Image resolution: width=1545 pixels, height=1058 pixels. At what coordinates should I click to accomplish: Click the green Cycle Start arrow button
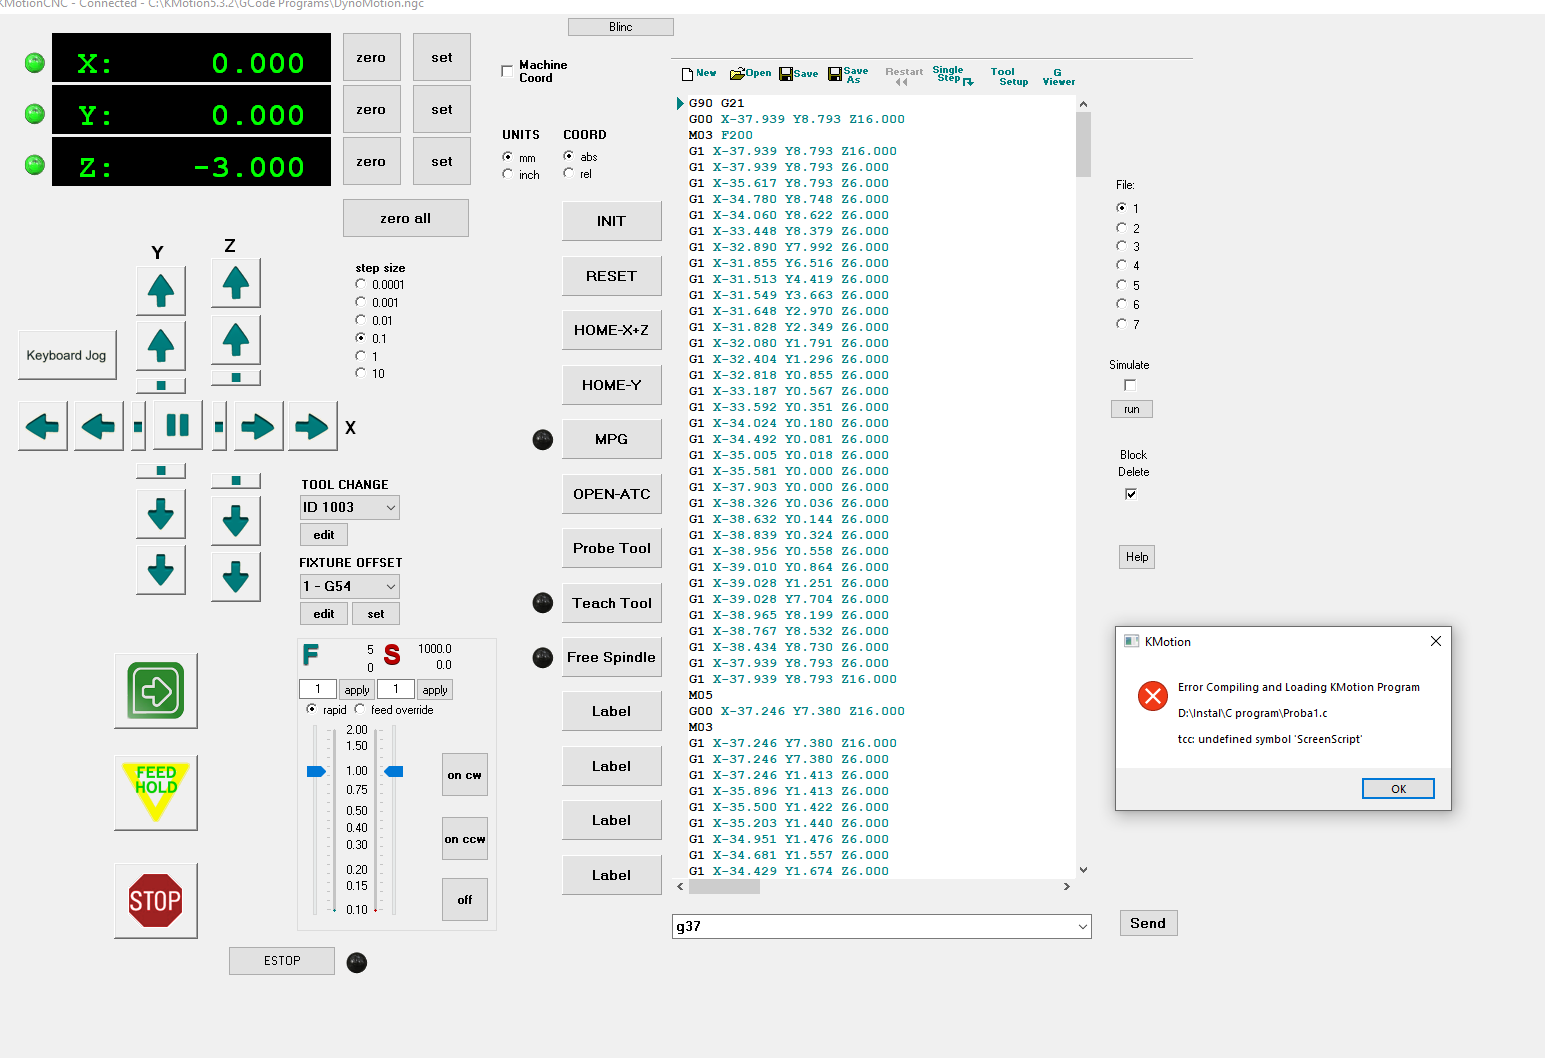(x=156, y=691)
